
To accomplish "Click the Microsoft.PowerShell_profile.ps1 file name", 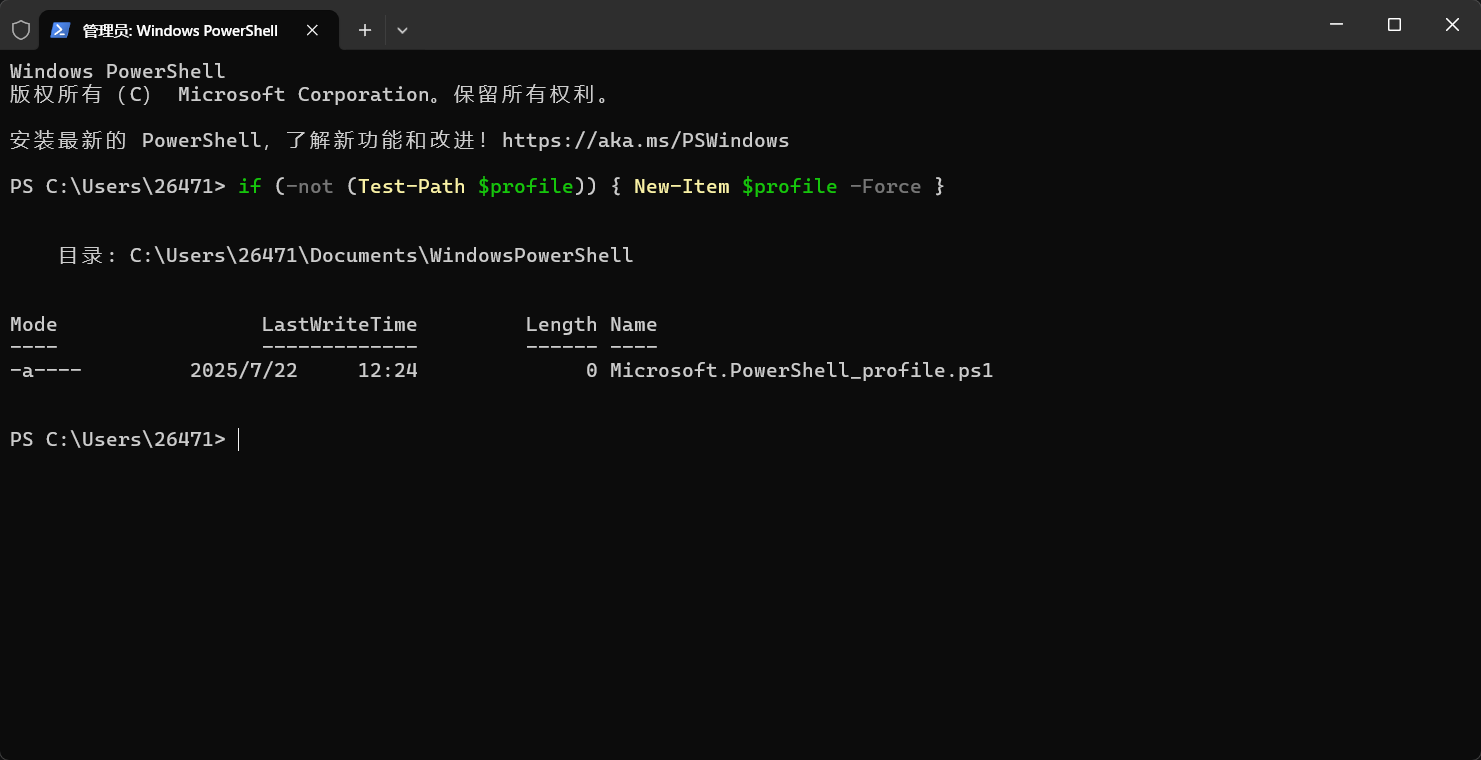I will 798,370.
